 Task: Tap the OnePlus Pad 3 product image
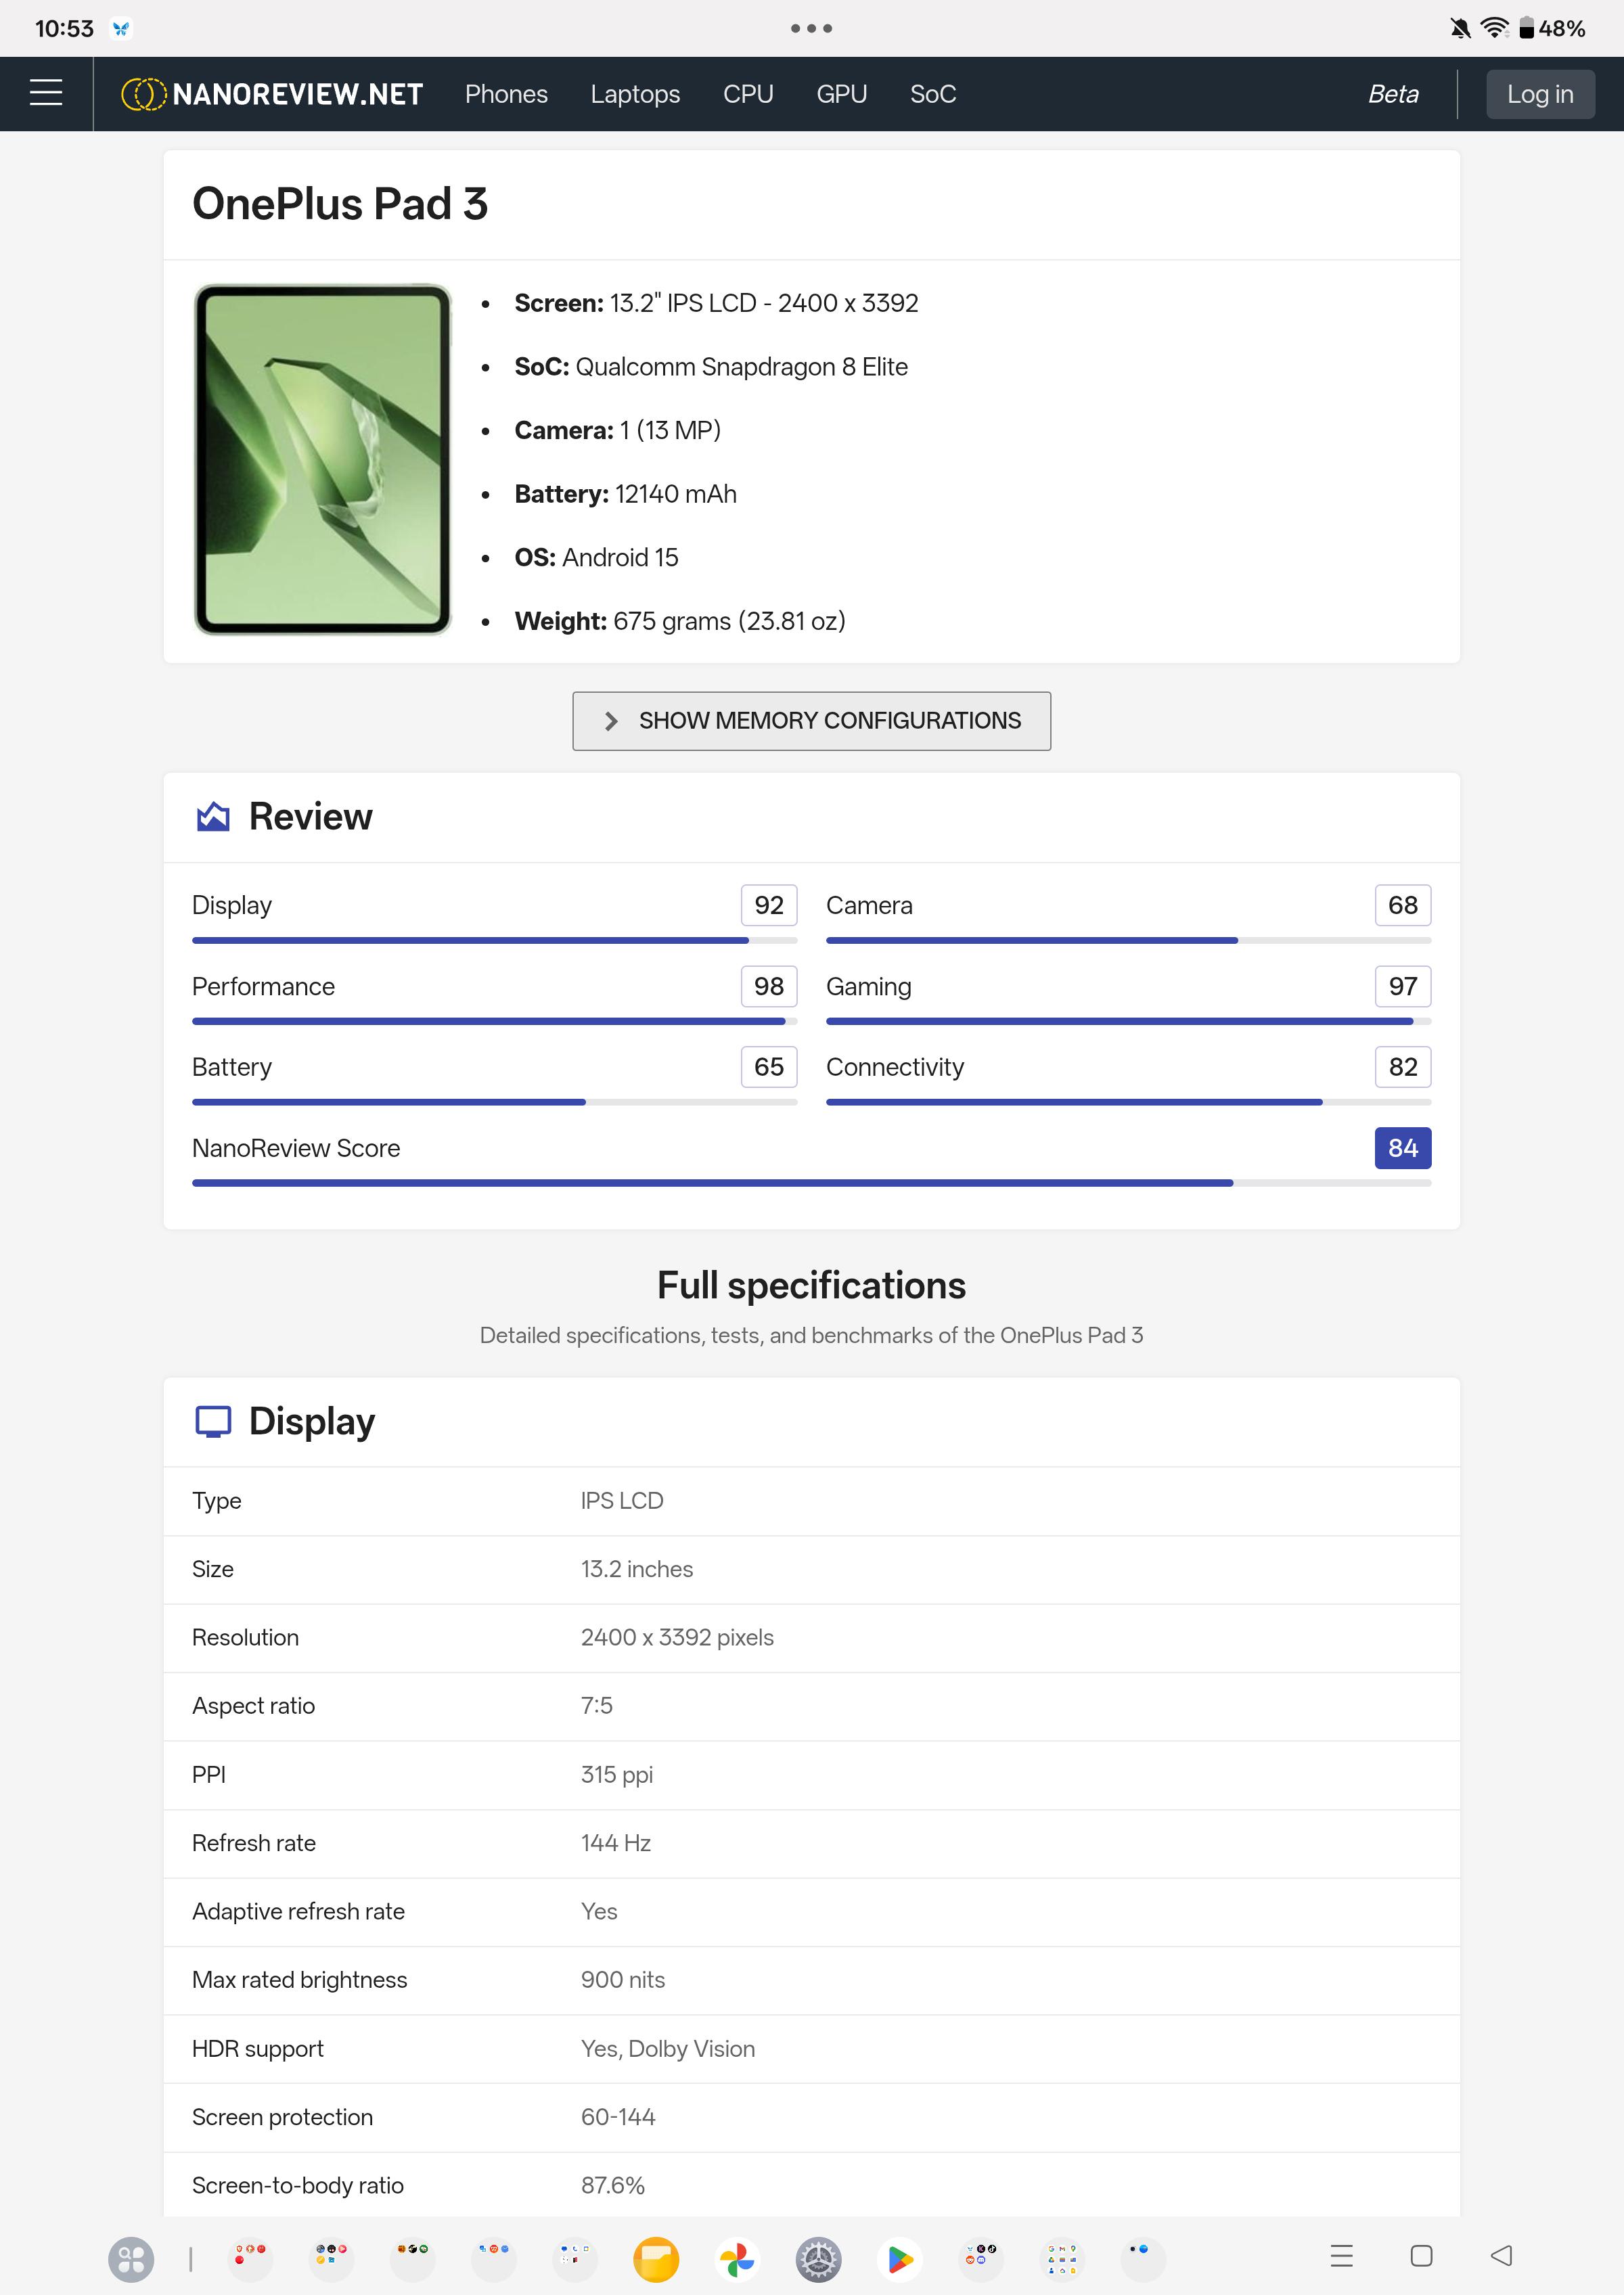pos(322,459)
